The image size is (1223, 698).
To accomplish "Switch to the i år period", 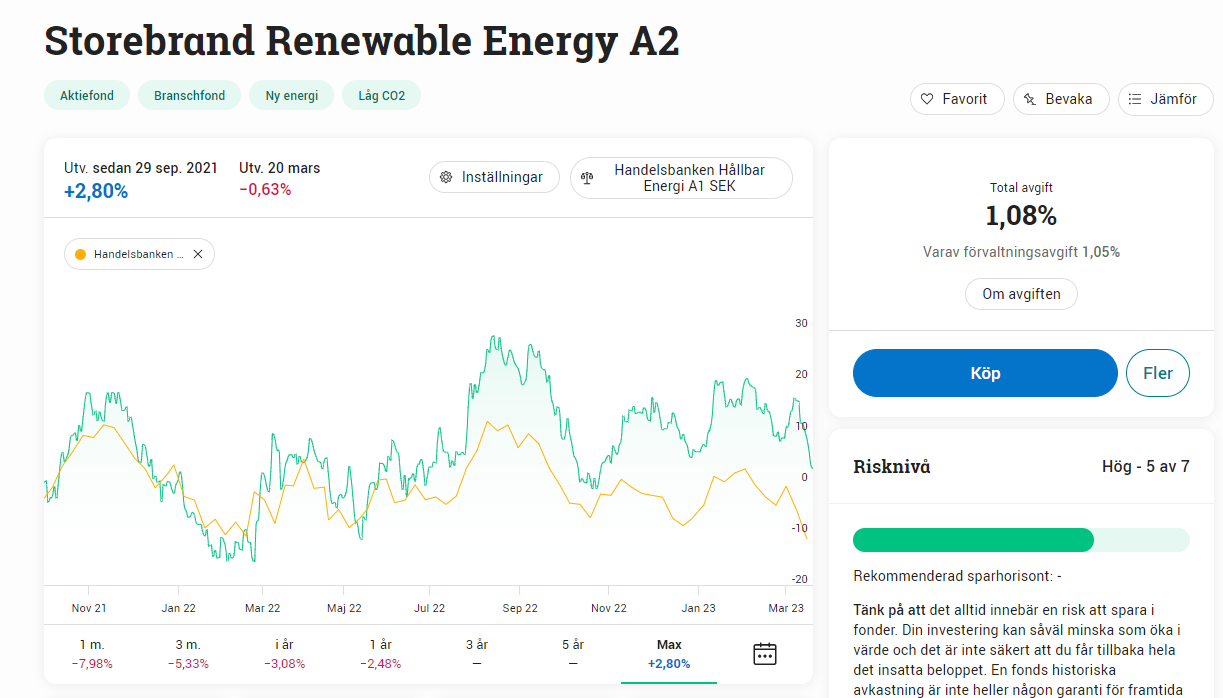I will pos(284,654).
